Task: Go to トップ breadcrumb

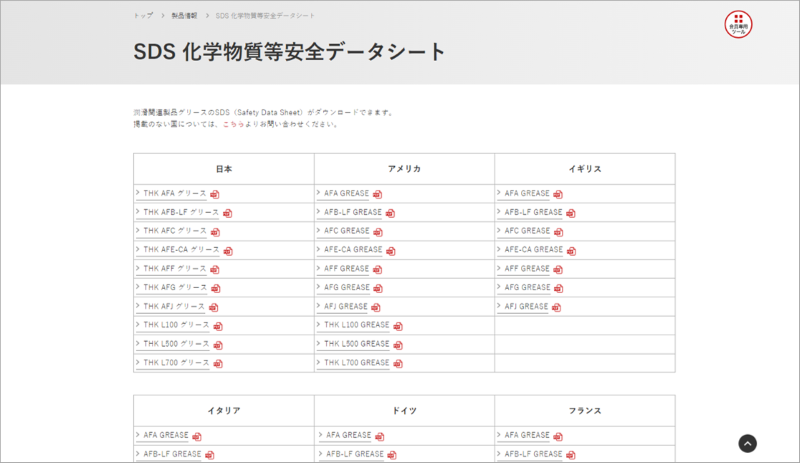Action: pos(143,17)
